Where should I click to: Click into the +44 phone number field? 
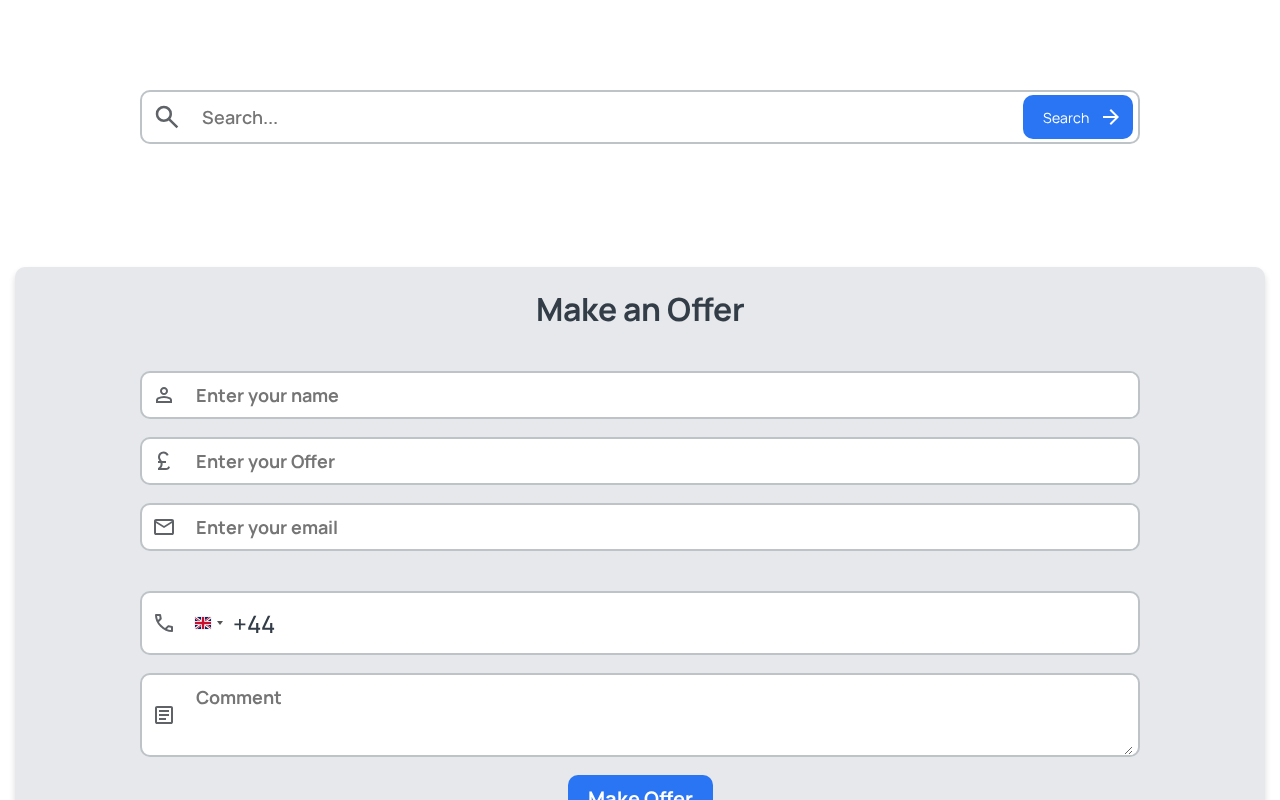[x=682, y=623]
